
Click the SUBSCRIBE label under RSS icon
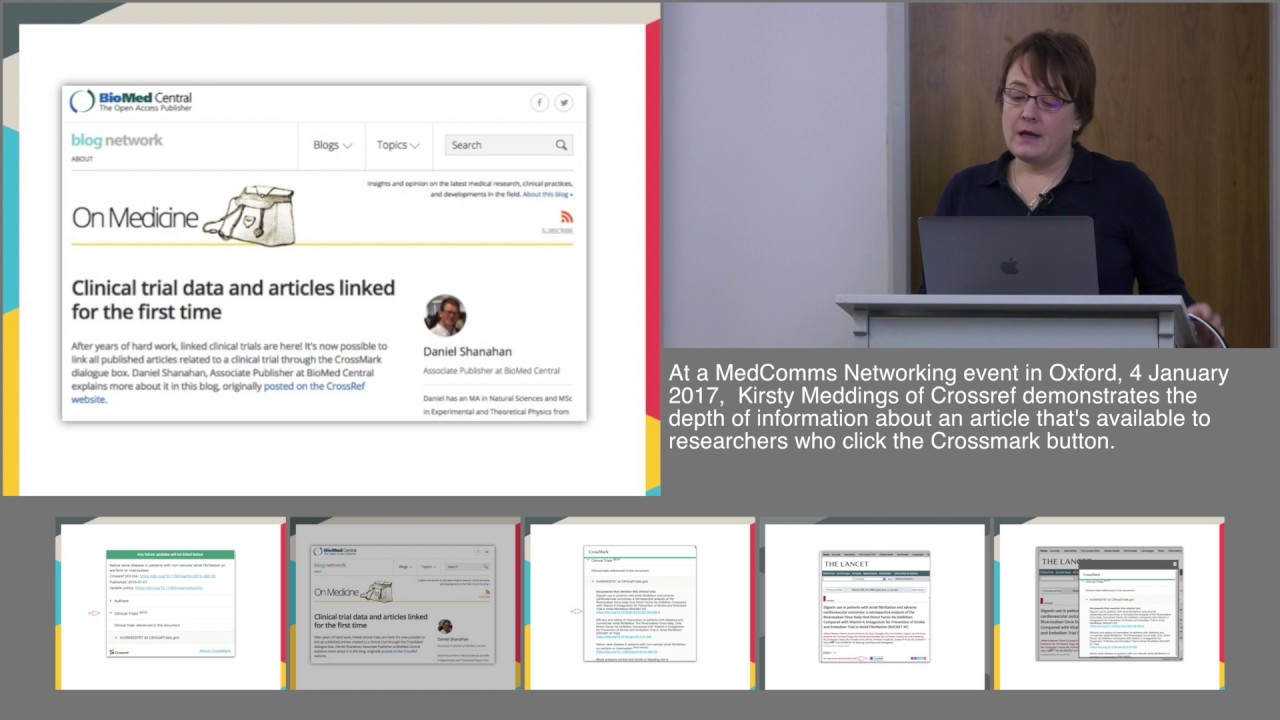point(557,231)
